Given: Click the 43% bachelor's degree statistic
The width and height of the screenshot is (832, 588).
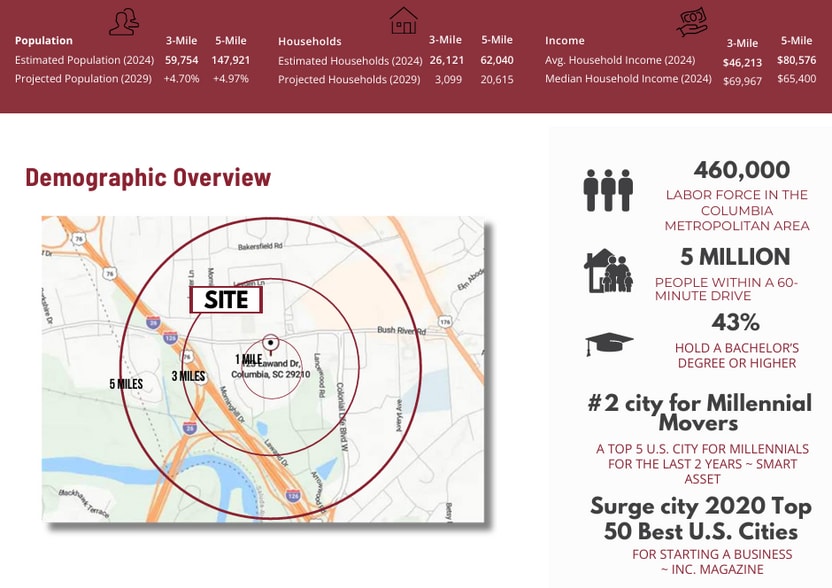Looking at the screenshot, I should (735, 322).
